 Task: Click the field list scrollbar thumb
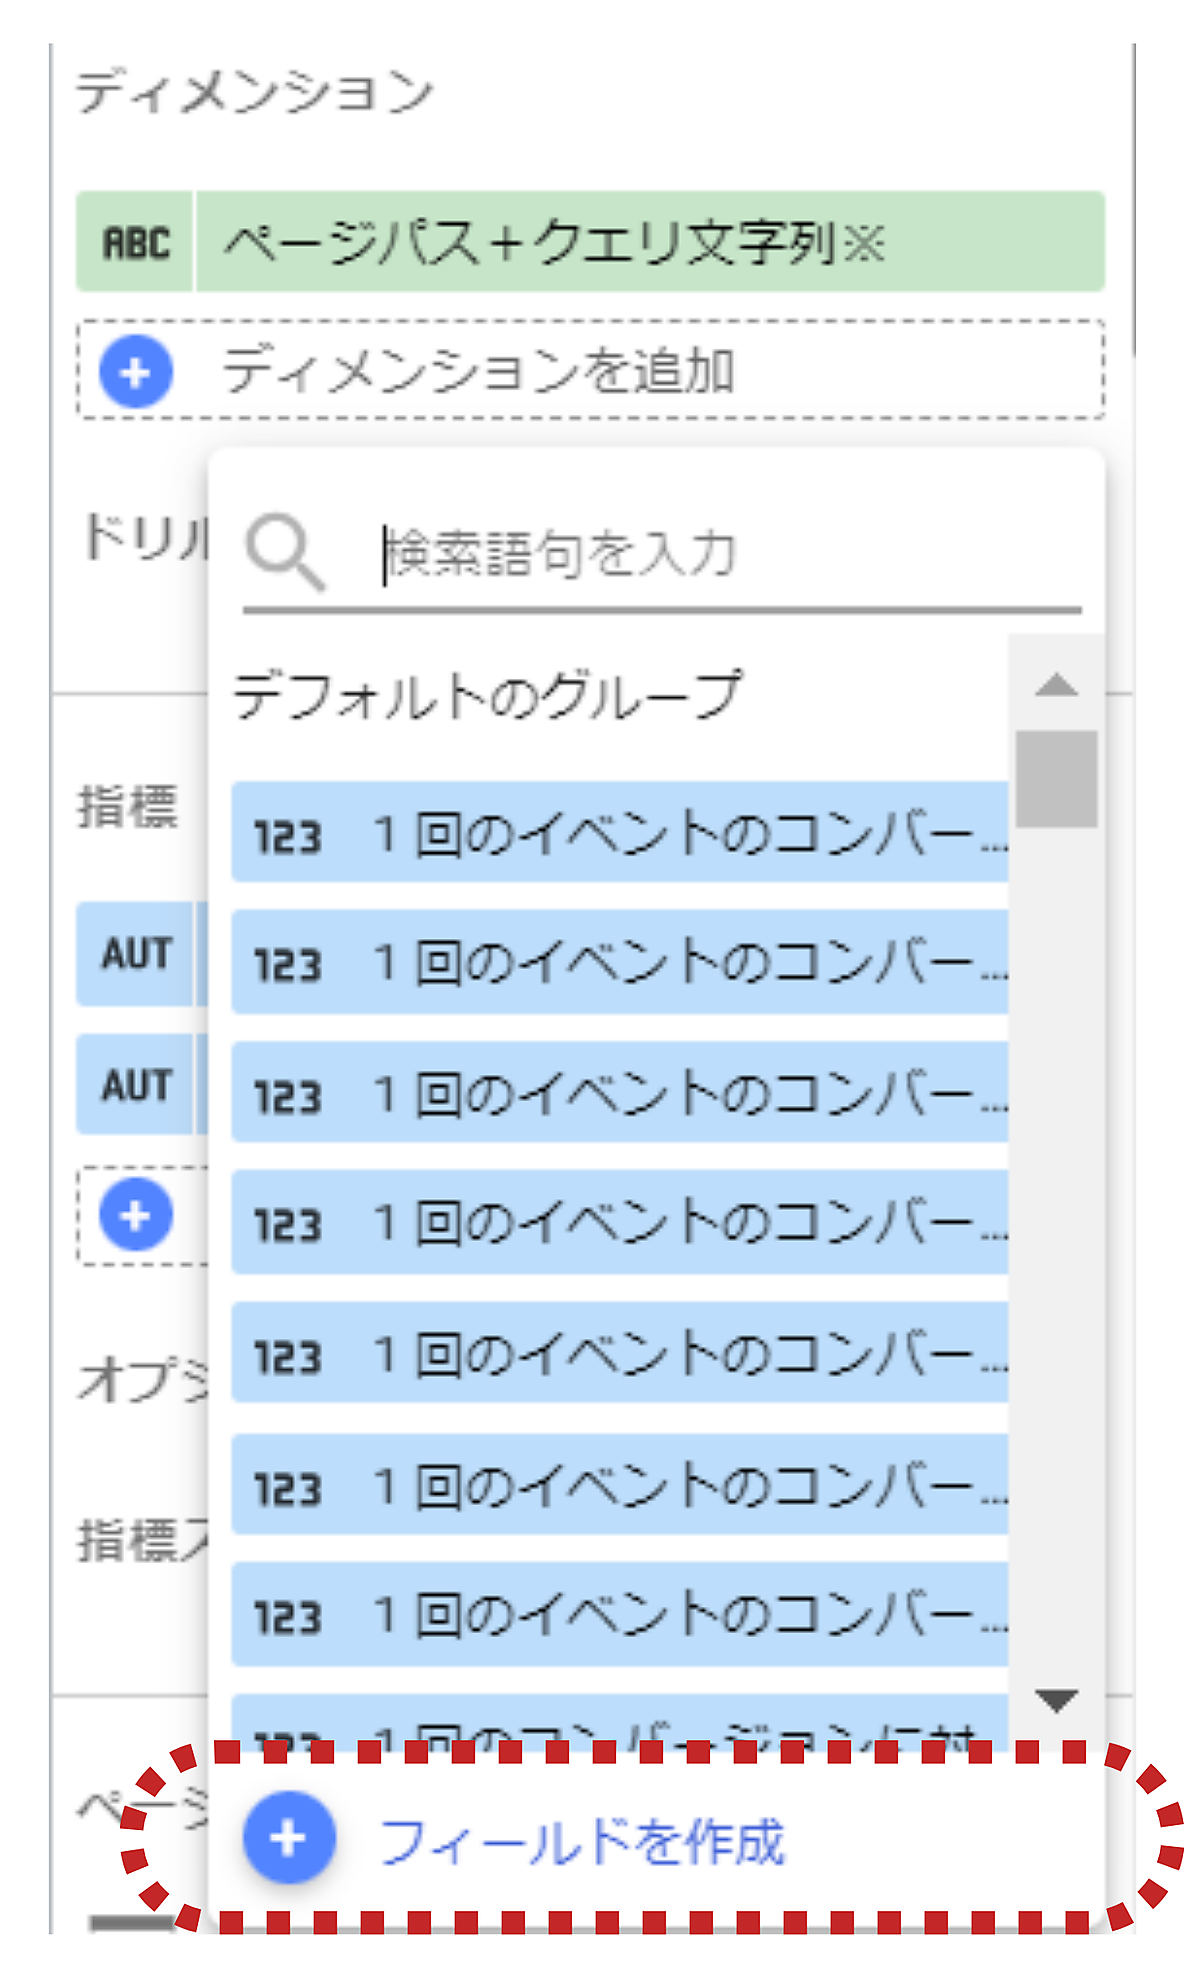click(x=1056, y=779)
